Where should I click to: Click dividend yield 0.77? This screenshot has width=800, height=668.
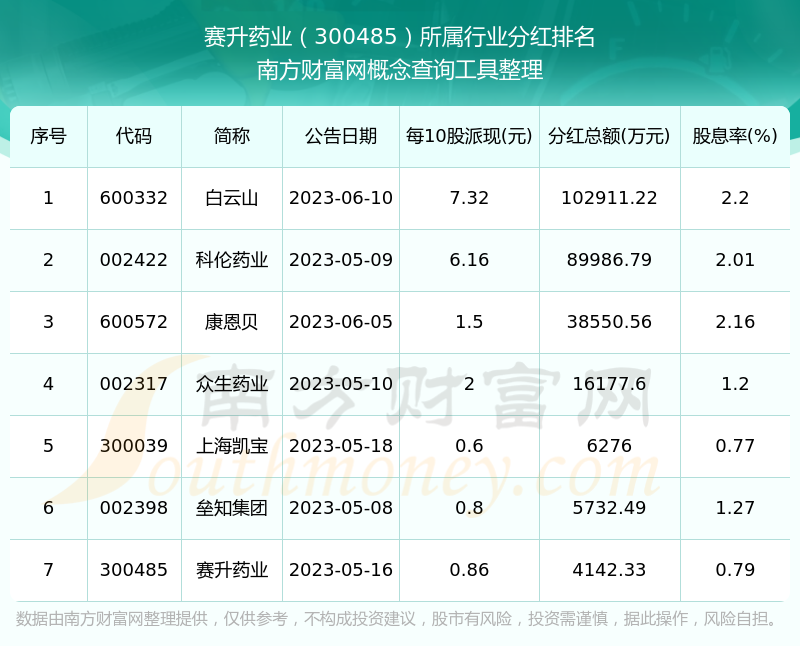click(735, 446)
